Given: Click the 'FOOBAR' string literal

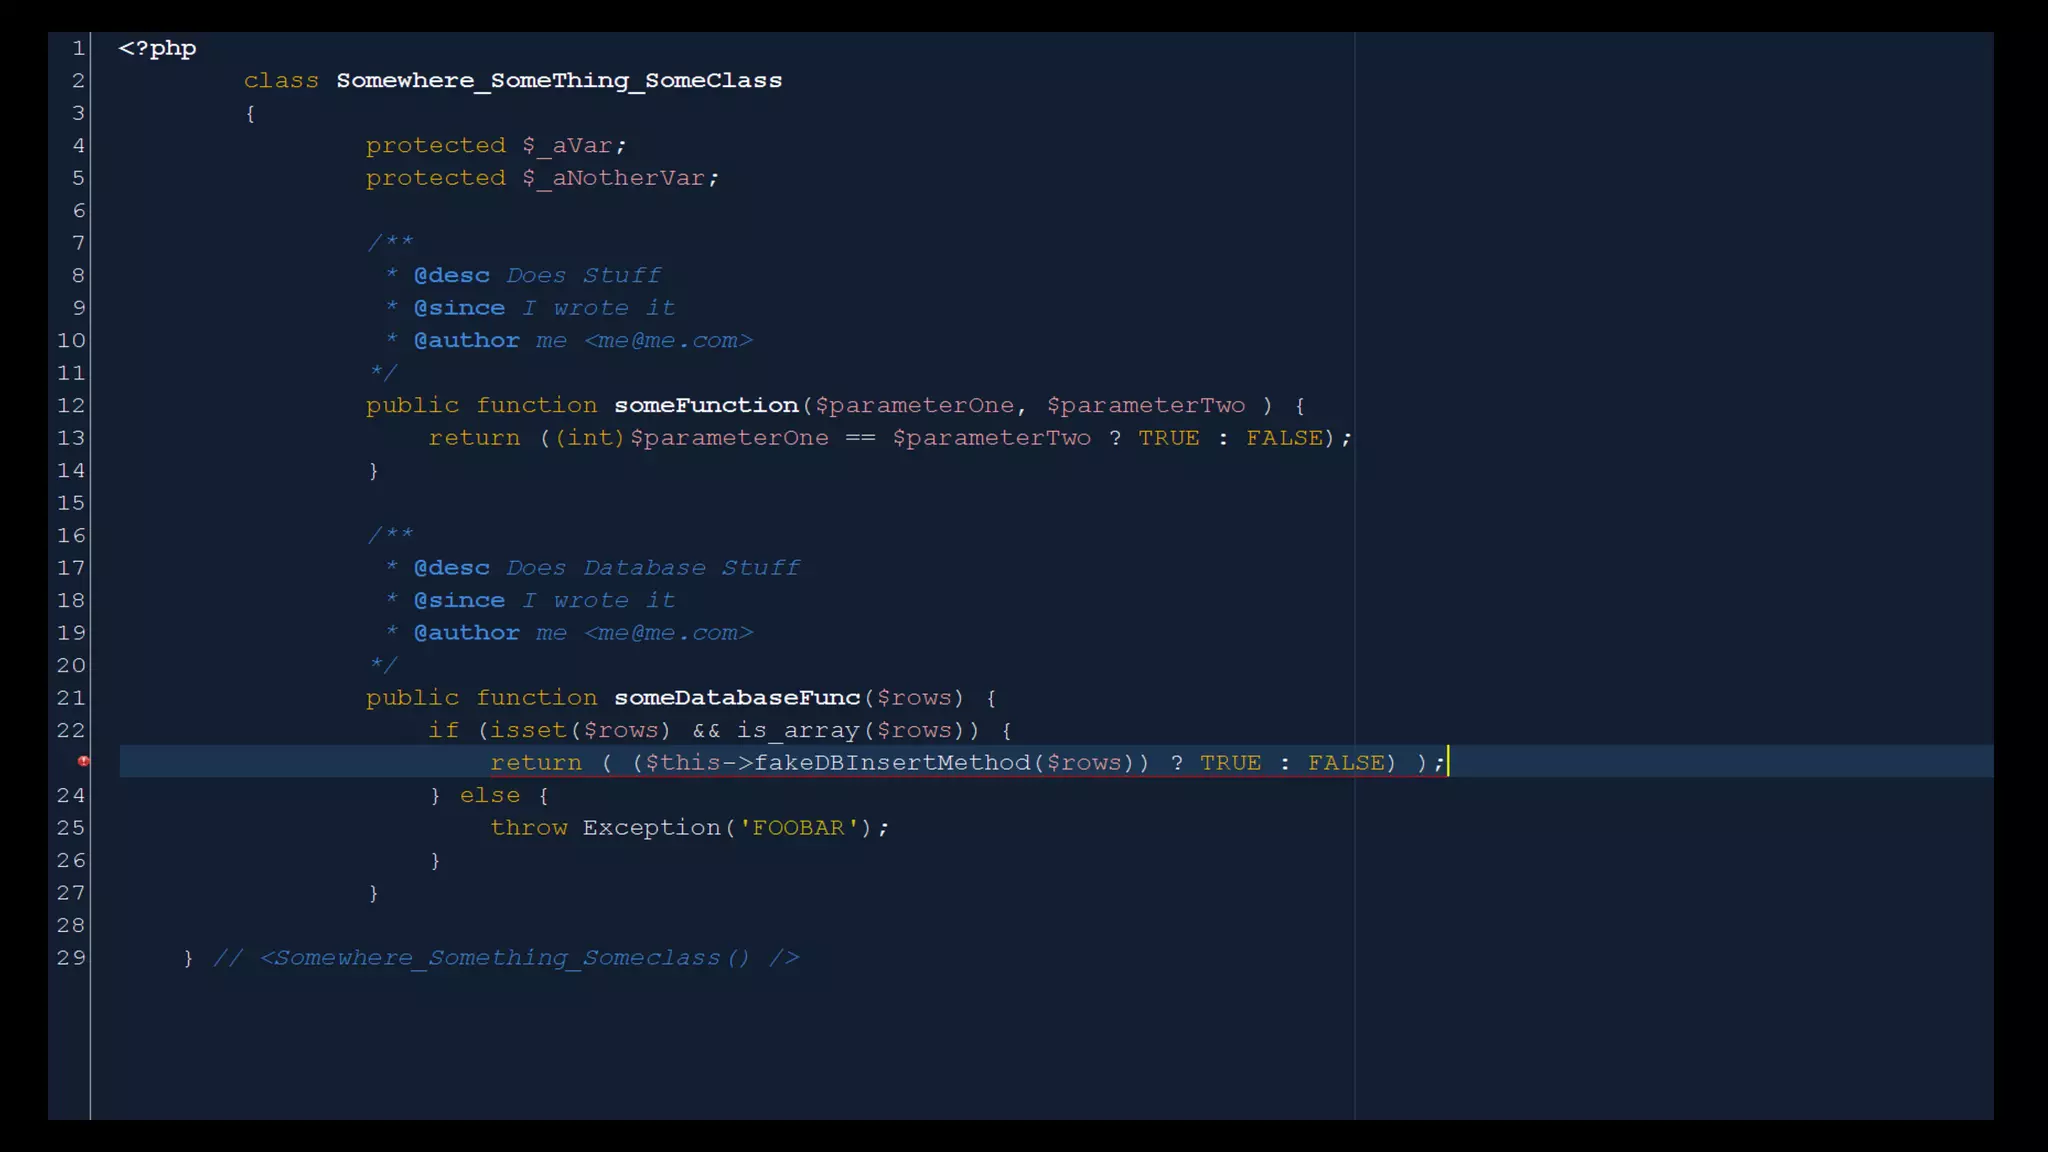Looking at the screenshot, I should [x=798, y=828].
